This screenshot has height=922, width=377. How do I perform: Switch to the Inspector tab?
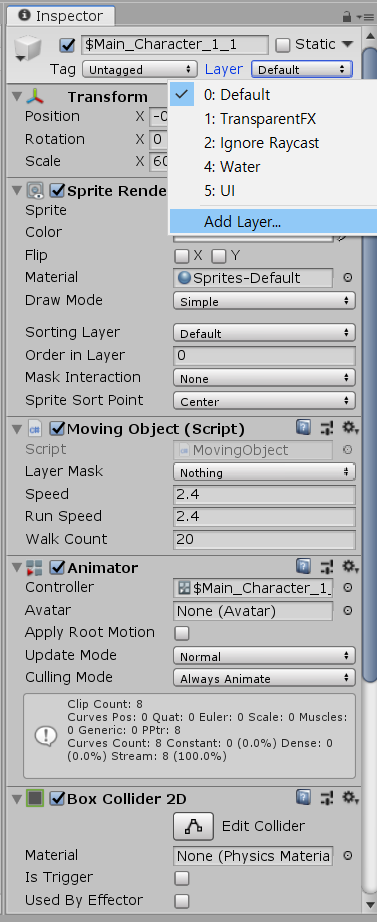pyautogui.click(x=61, y=16)
